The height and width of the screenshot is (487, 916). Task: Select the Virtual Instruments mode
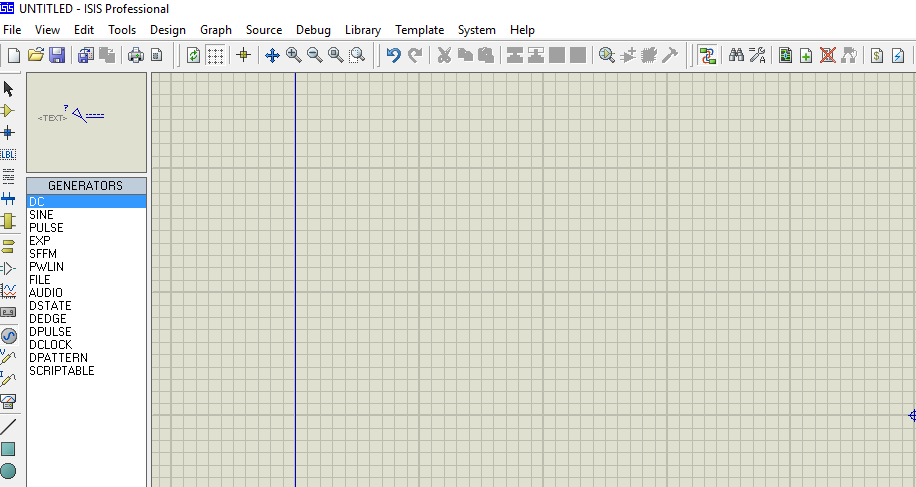(x=8, y=401)
